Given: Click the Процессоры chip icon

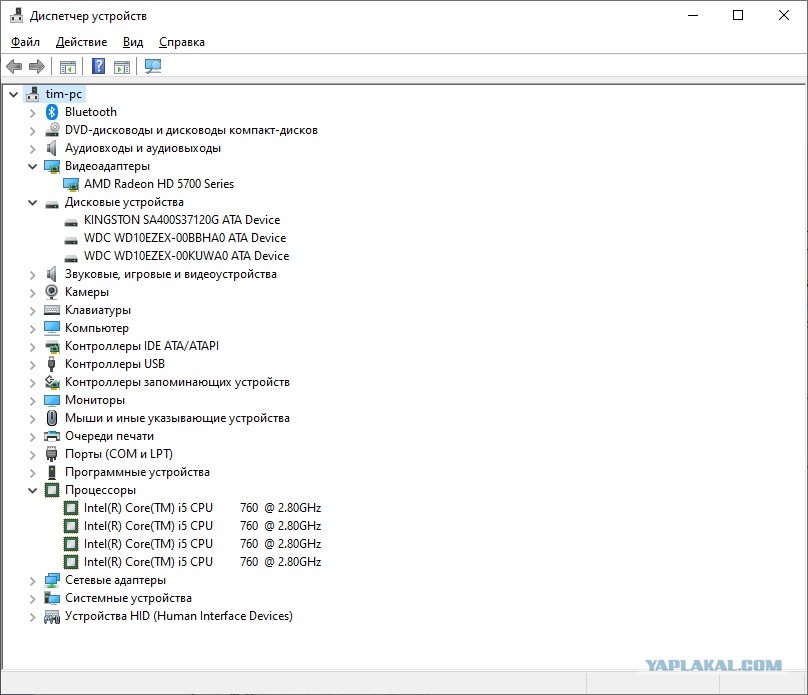Looking at the screenshot, I should (52, 490).
